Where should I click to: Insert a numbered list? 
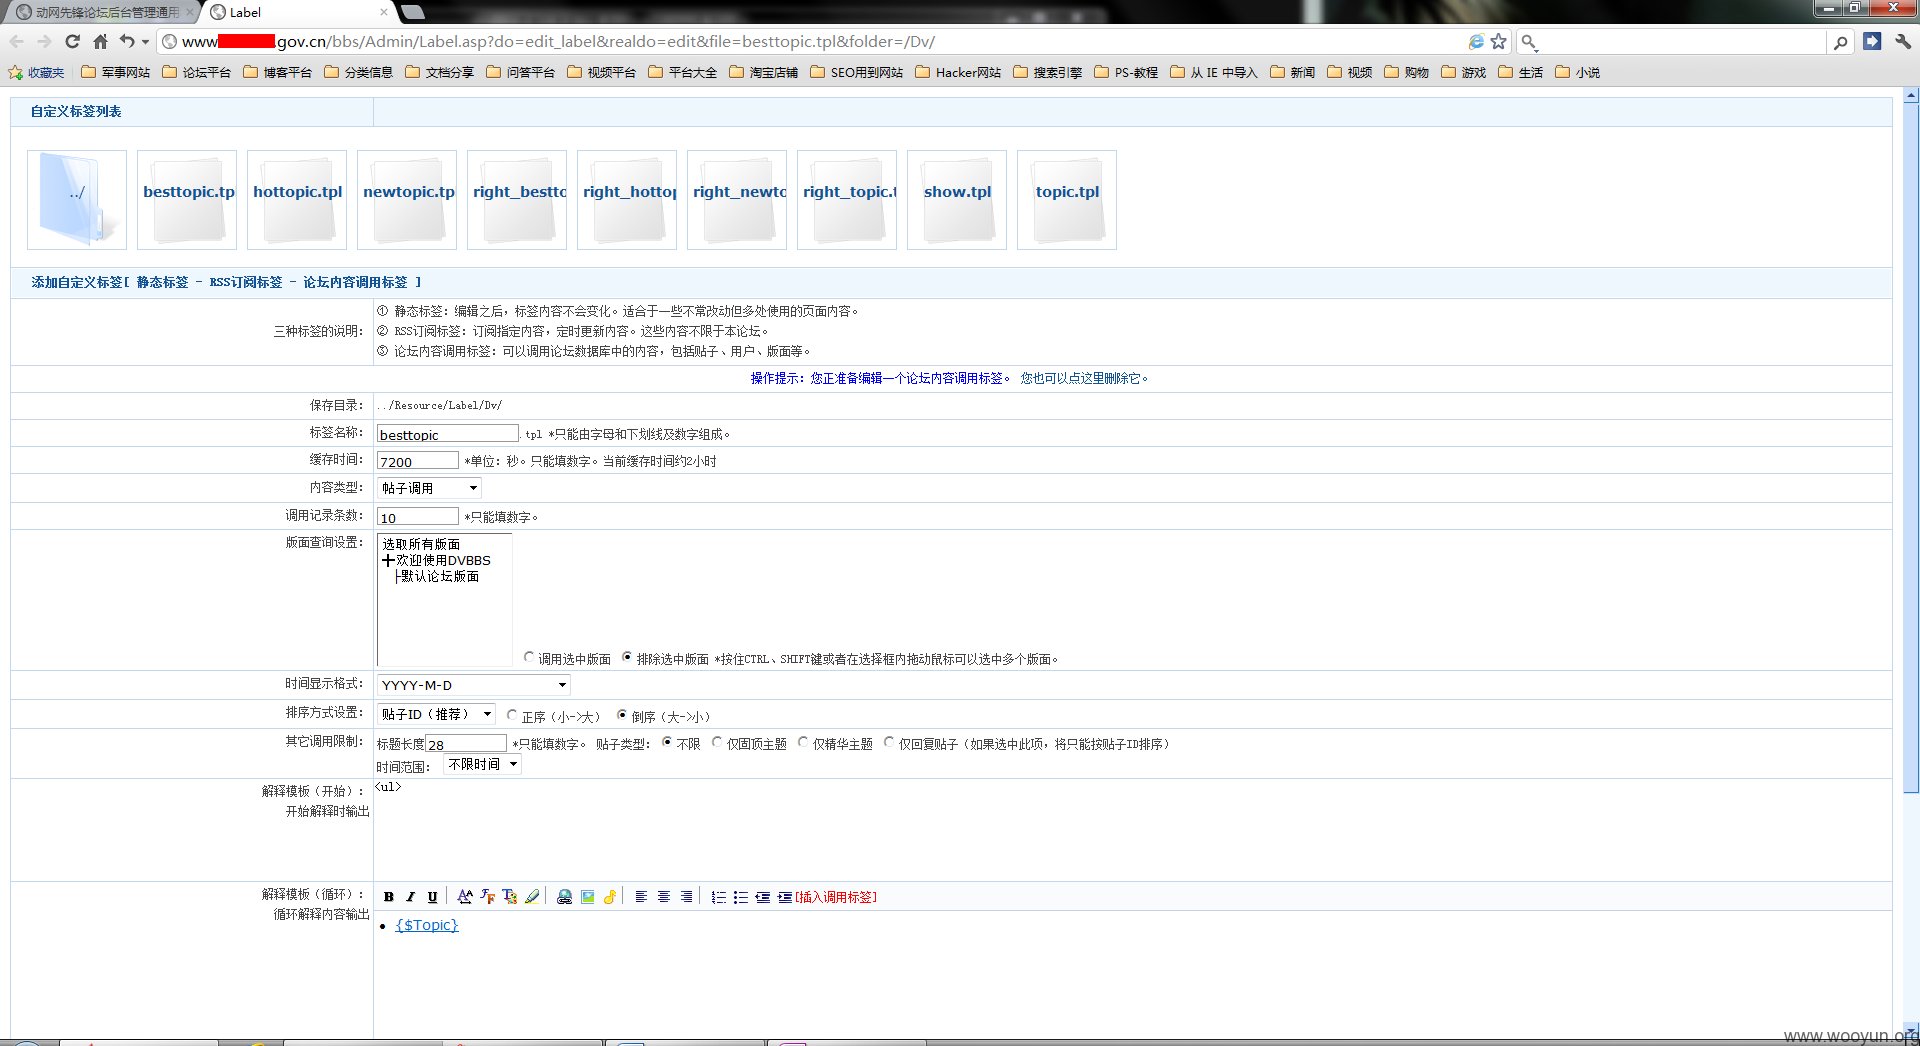tap(718, 897)
